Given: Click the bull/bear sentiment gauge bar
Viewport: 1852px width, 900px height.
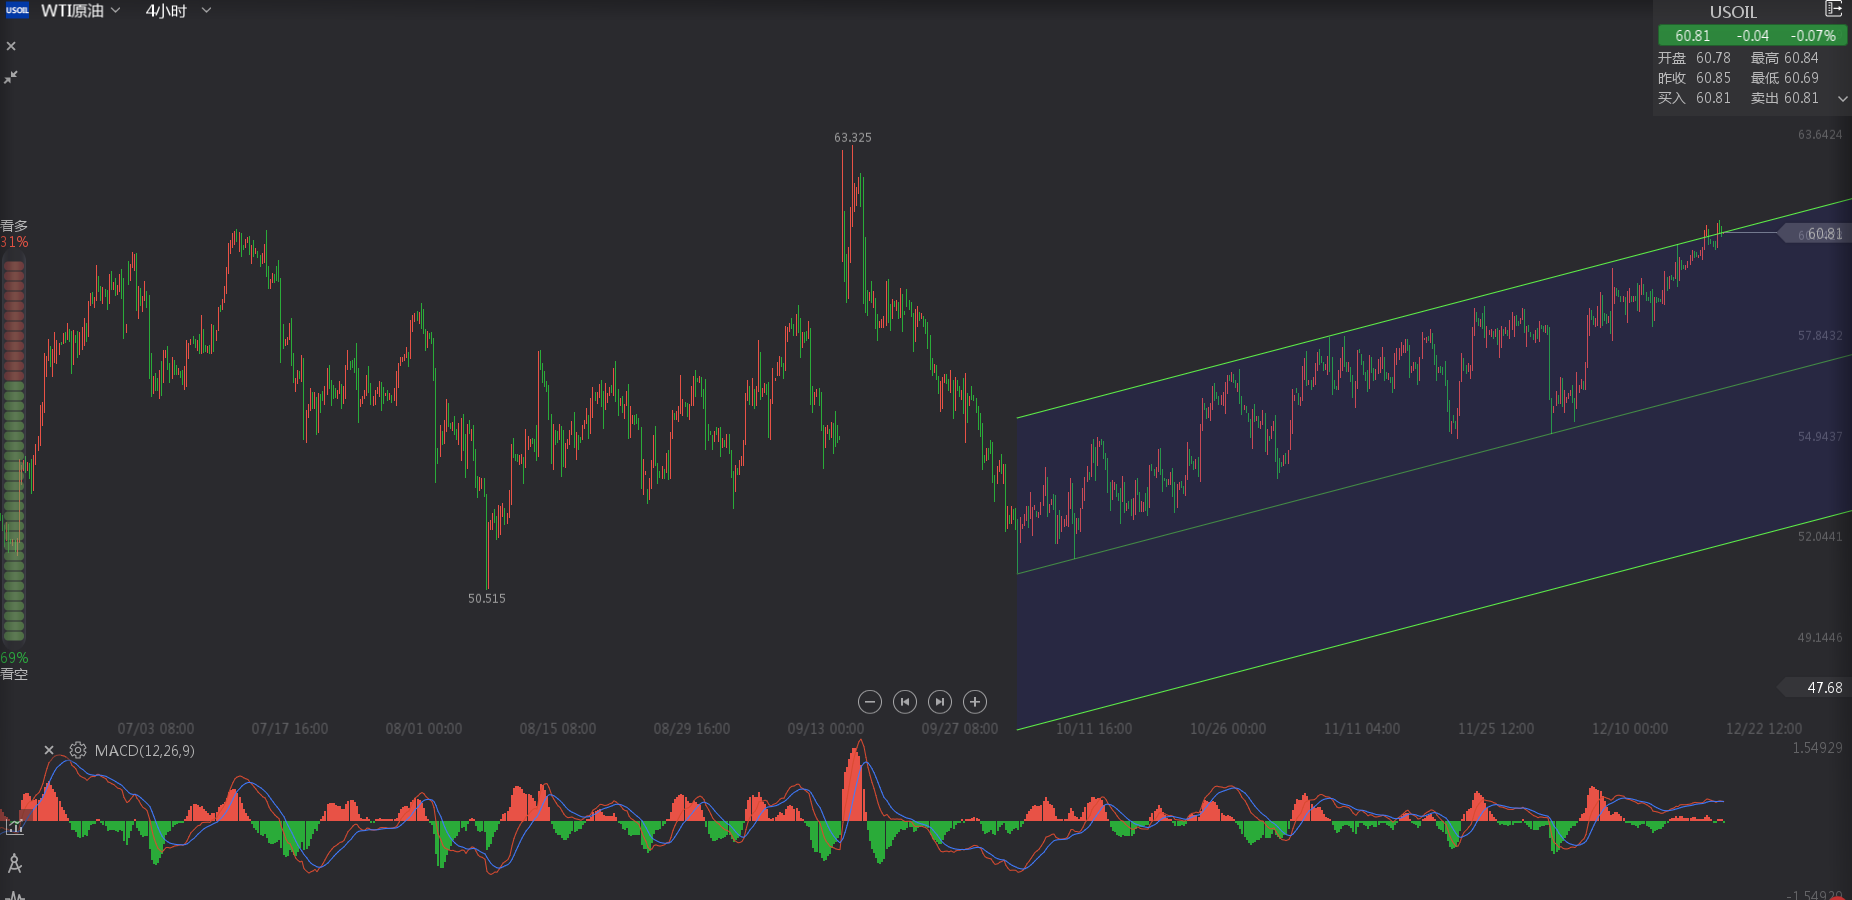Looking at the screenshot, I should 14,450.
